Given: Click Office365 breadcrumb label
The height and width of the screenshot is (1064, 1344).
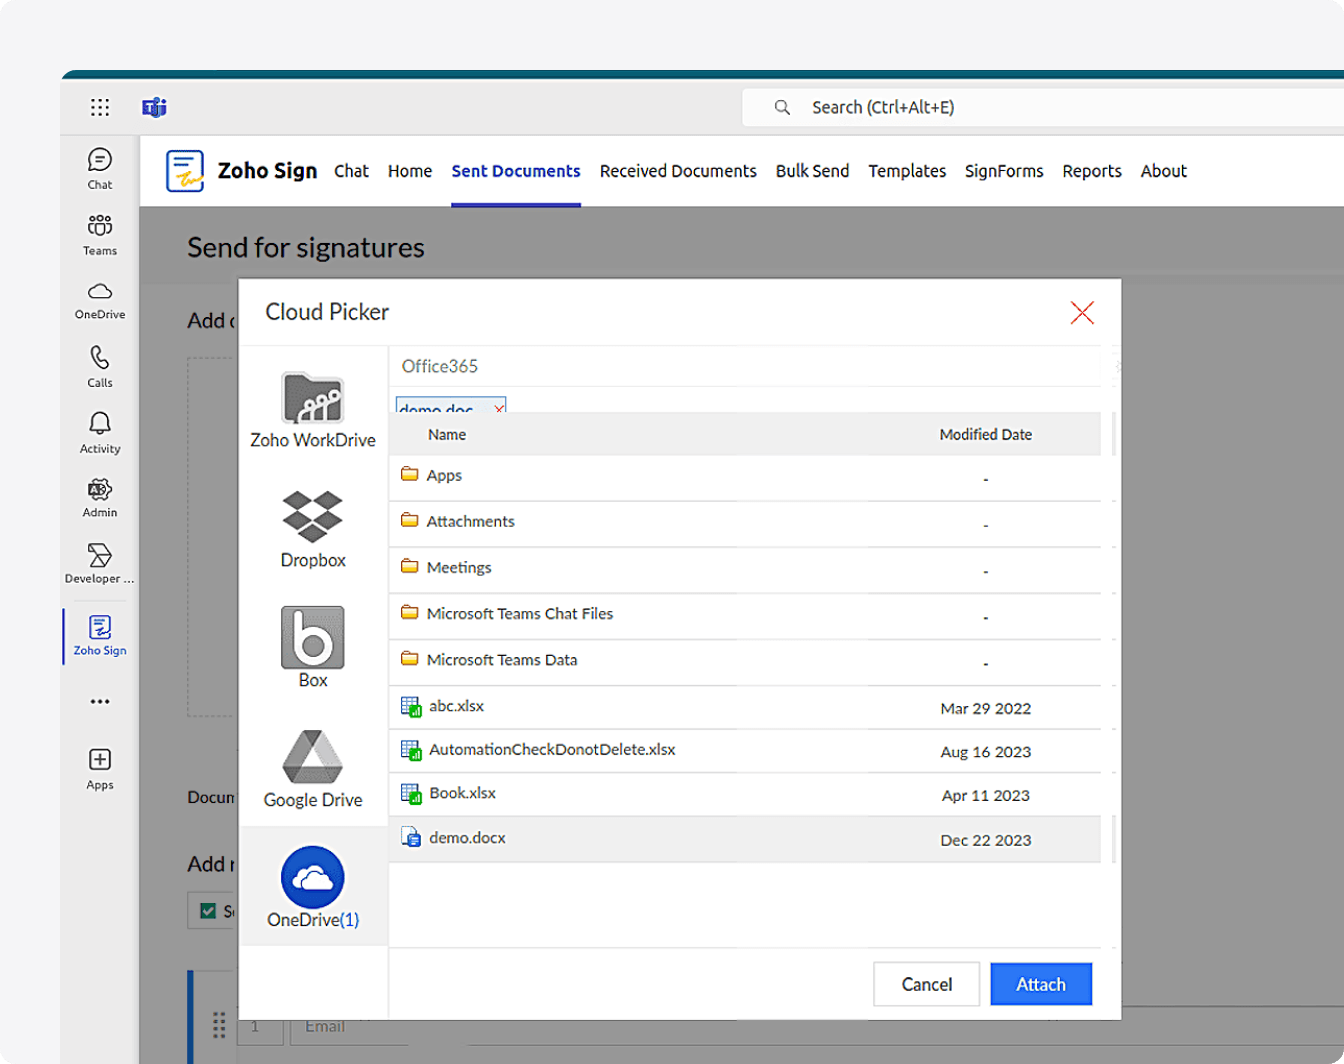Looking at the screenshot, I should click(x=440, y=366).
